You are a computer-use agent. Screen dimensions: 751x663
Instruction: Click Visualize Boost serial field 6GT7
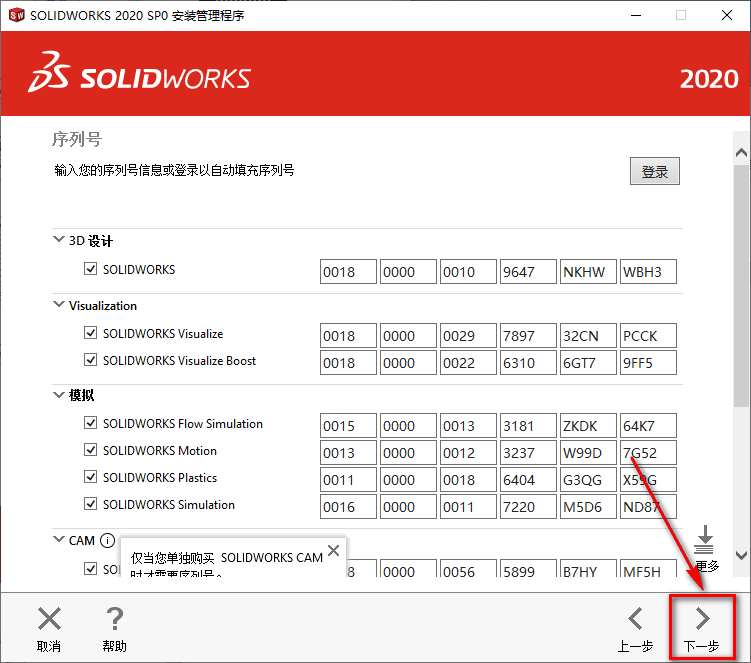click(x=588, y=363)
